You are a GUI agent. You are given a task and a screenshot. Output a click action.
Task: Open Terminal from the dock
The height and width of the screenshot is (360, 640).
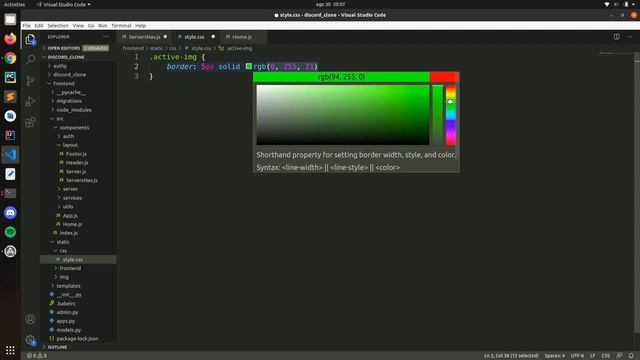[x=10, y=193]
